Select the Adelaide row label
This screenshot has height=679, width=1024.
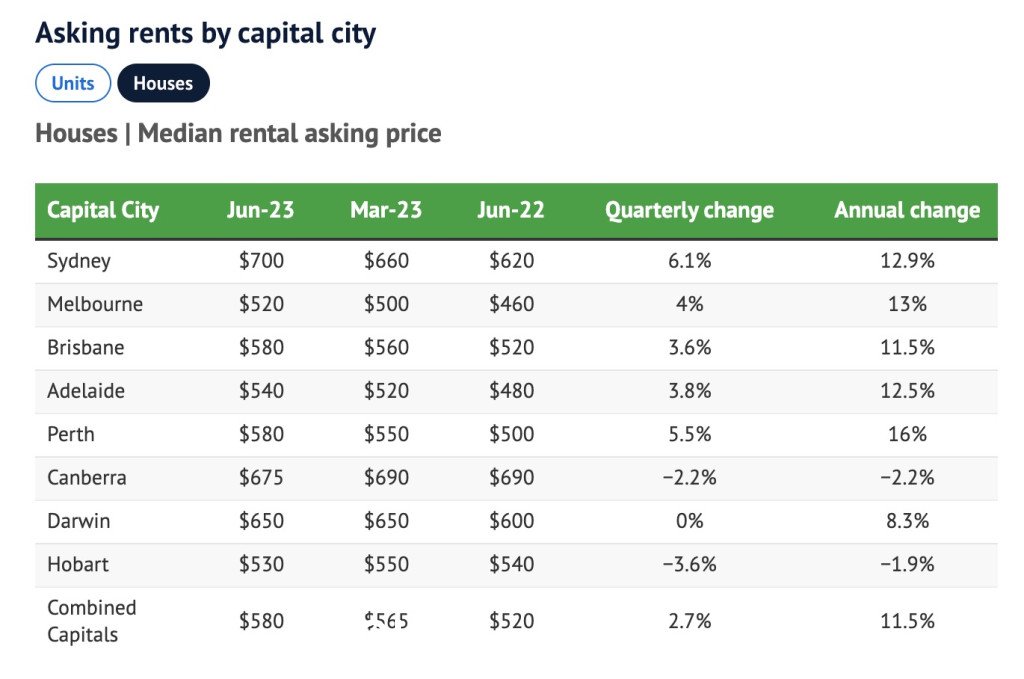tap(86, 390)
